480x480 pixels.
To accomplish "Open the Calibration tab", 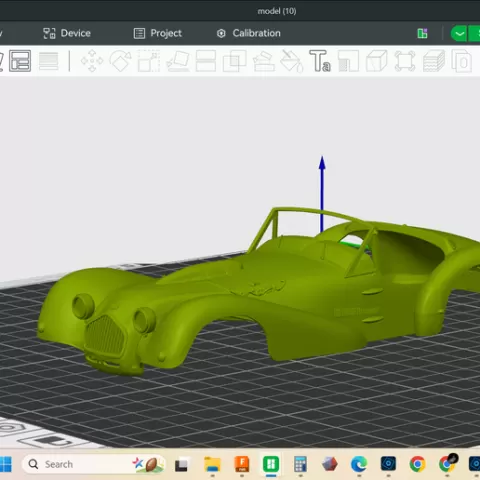I will tap(248, 33).
